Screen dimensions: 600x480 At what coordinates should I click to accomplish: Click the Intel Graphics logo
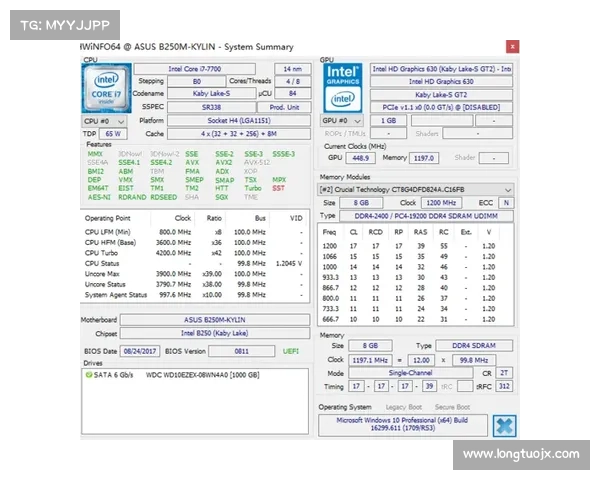point(343,86)
